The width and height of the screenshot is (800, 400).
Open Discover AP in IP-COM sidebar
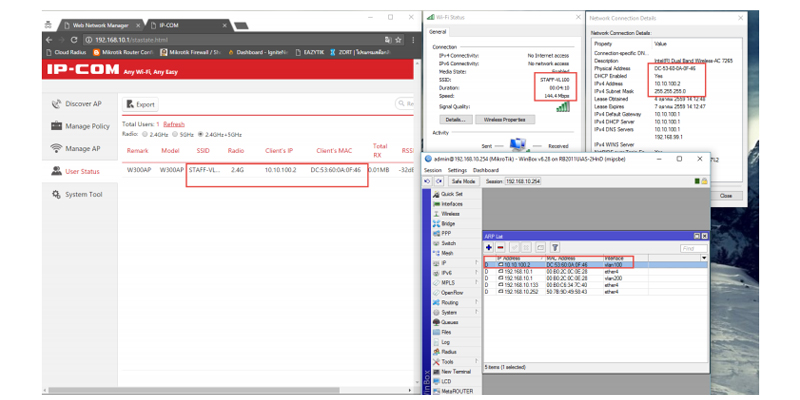click(78, 104)
